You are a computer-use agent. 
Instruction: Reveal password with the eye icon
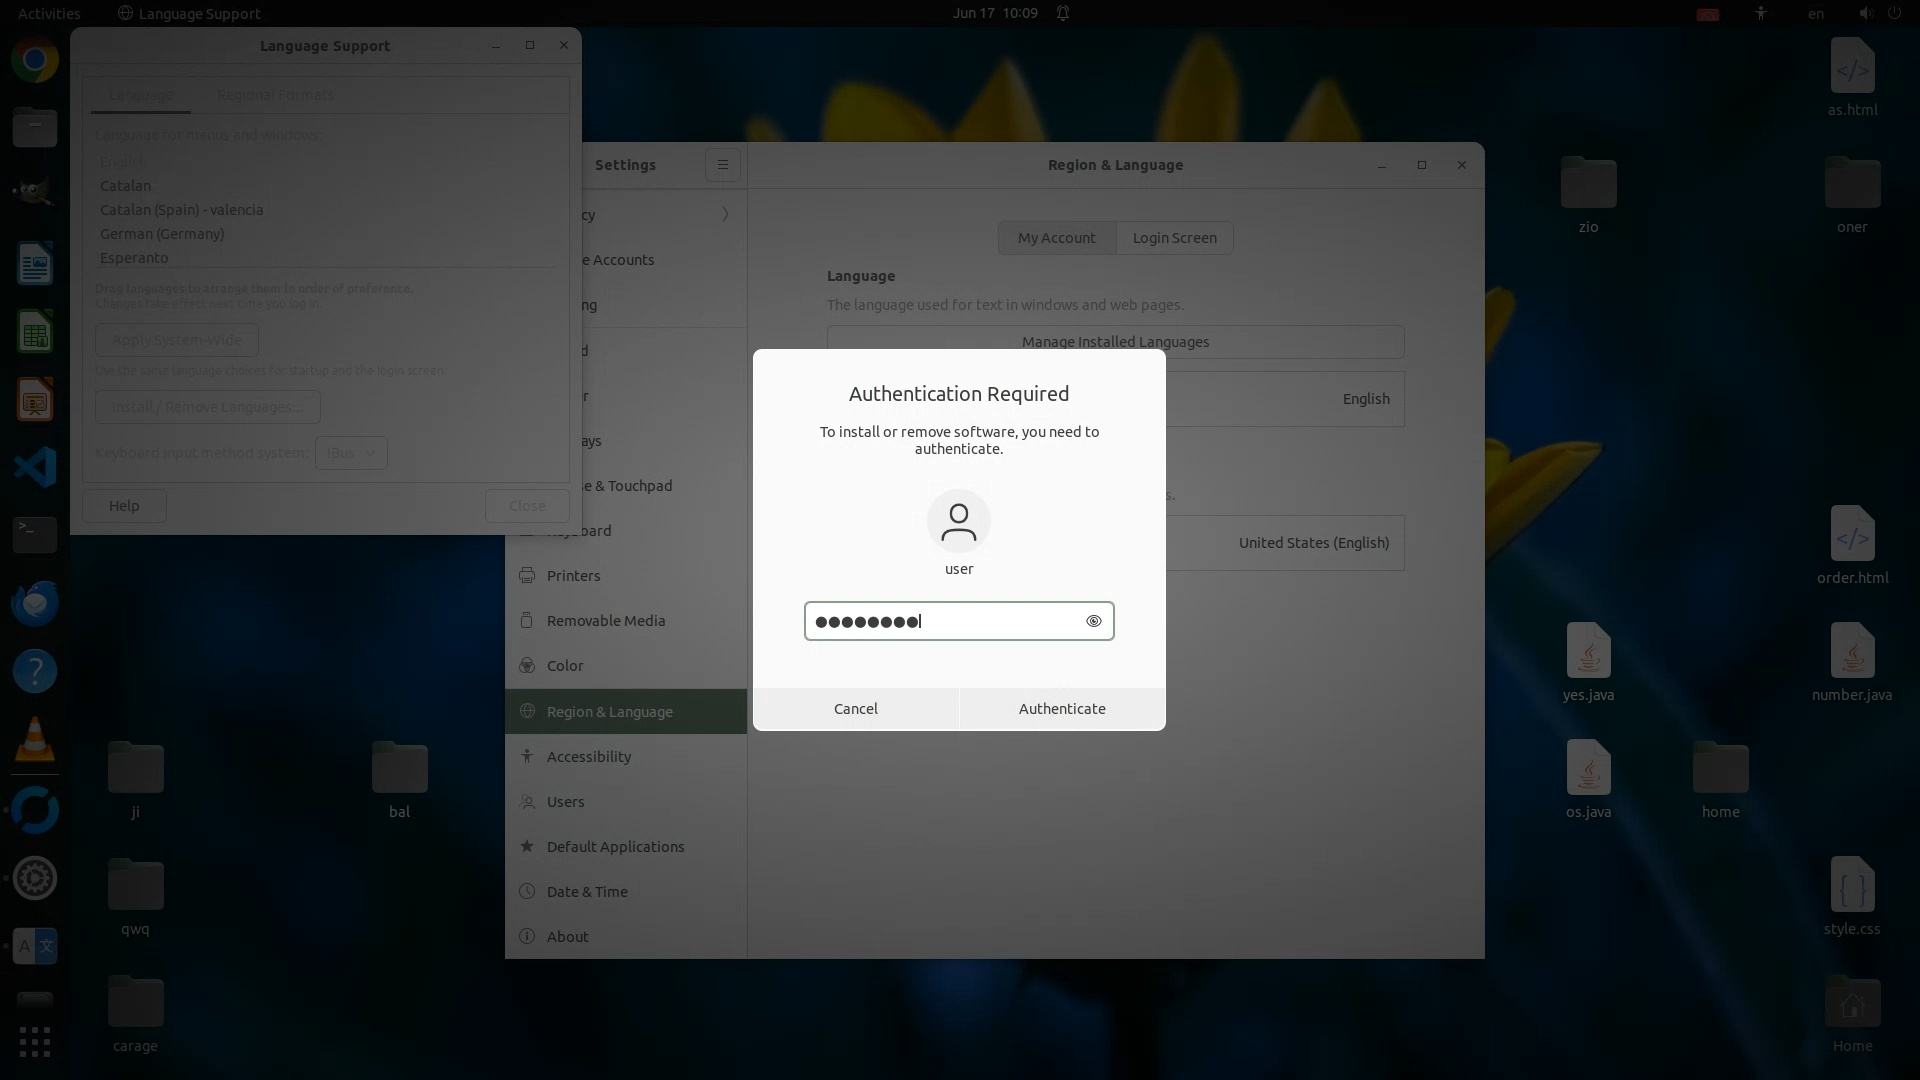pos(1093,621)
